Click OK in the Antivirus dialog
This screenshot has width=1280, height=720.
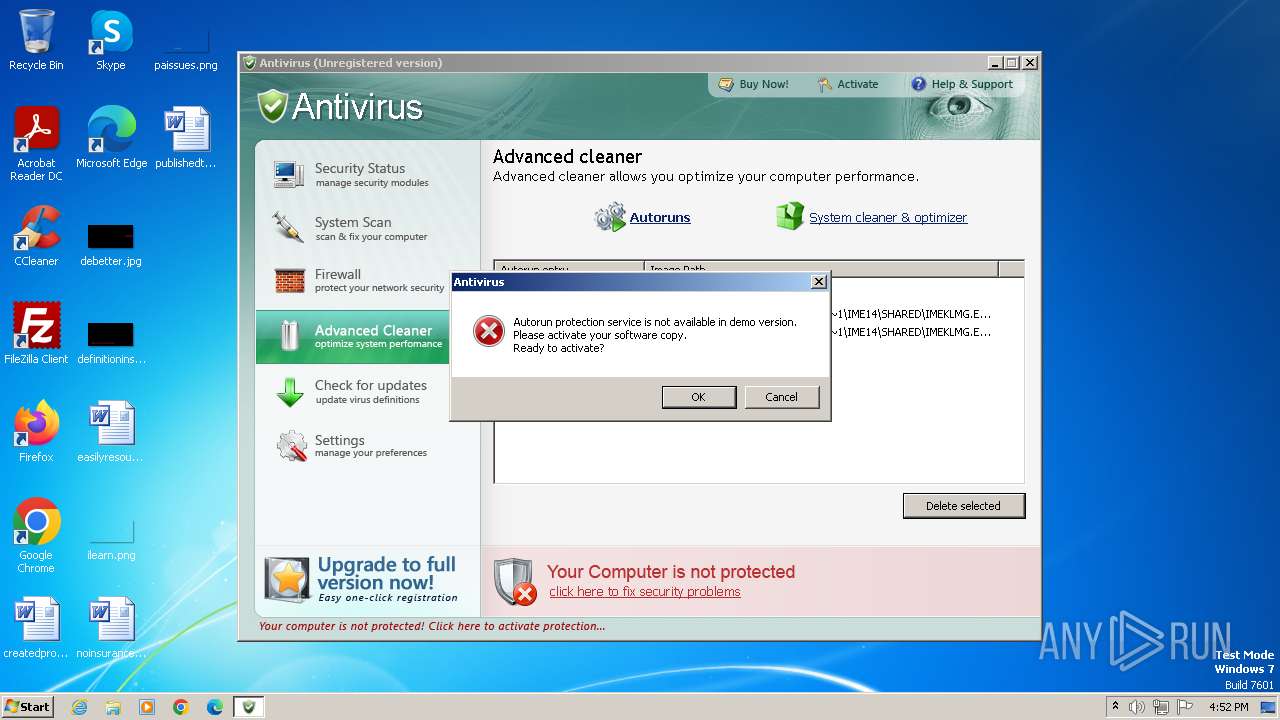click(x=698, y=397)
